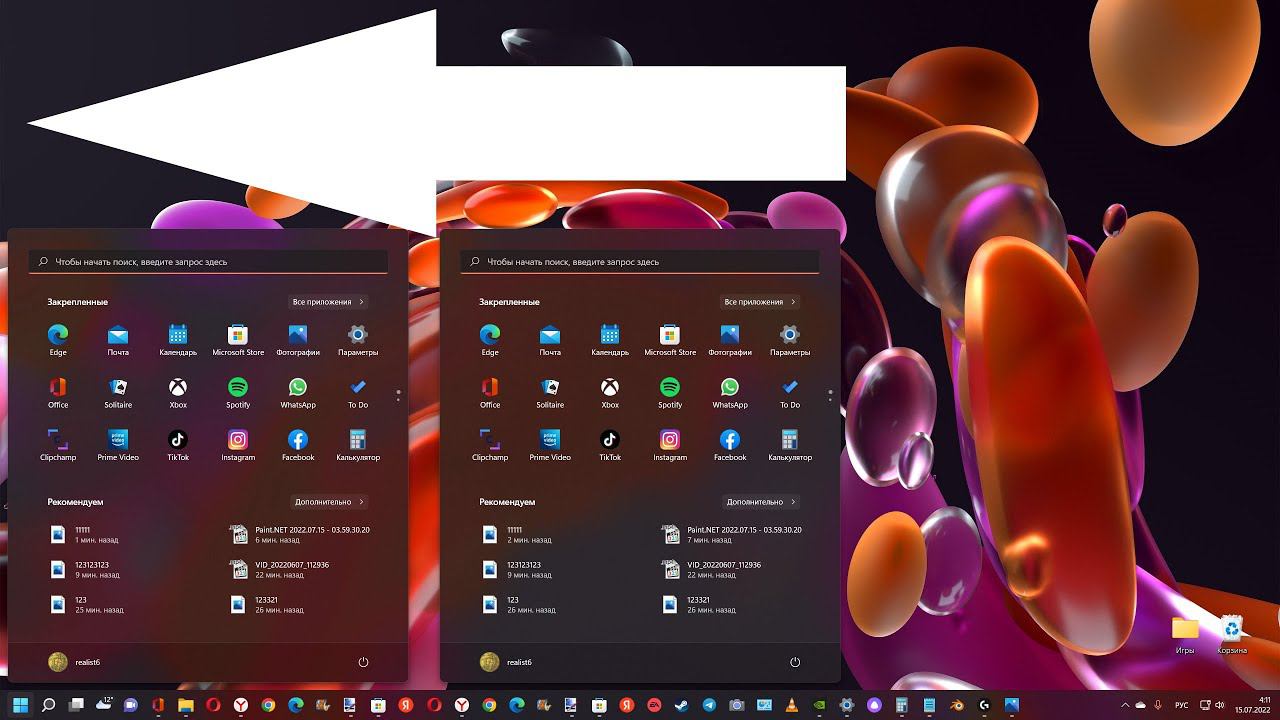Launch Spotify from the right Start menu
The image size is (1280, 720).
click(670, 392)
